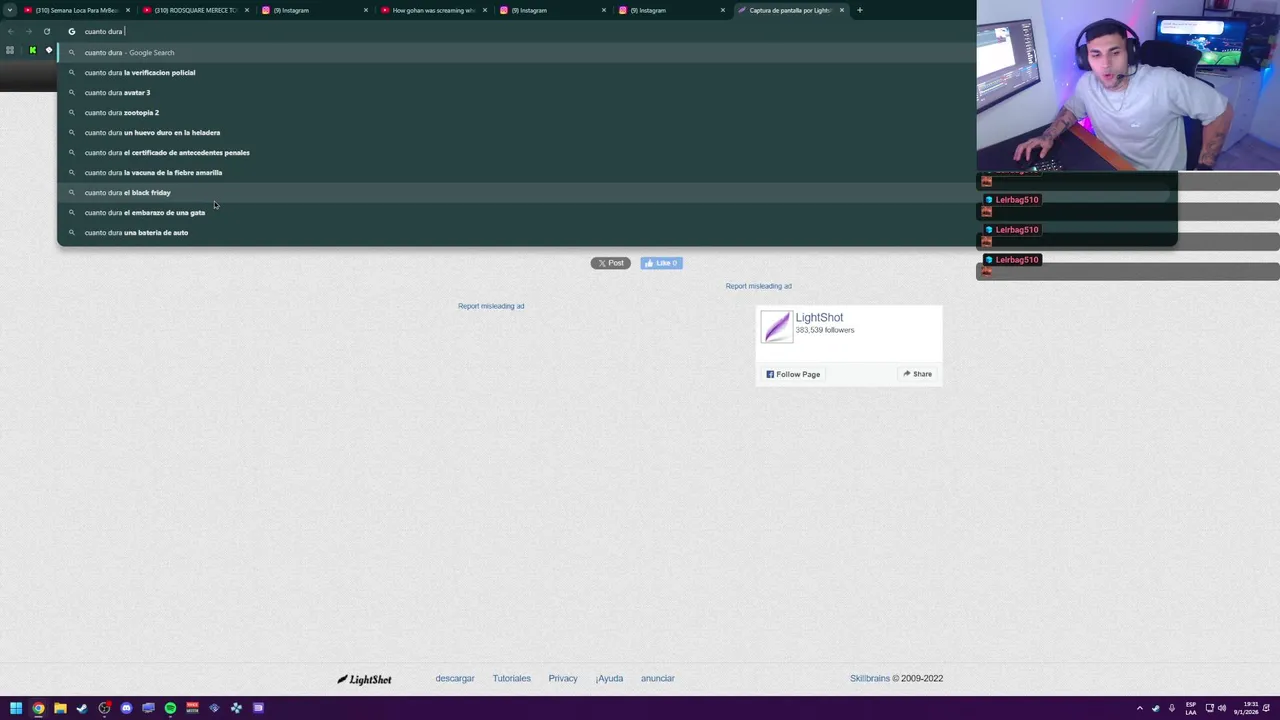Select suggestion 'la vacuna de la fiebre amarilla'
1280x720 pixels.
click(x=516, y=172)
